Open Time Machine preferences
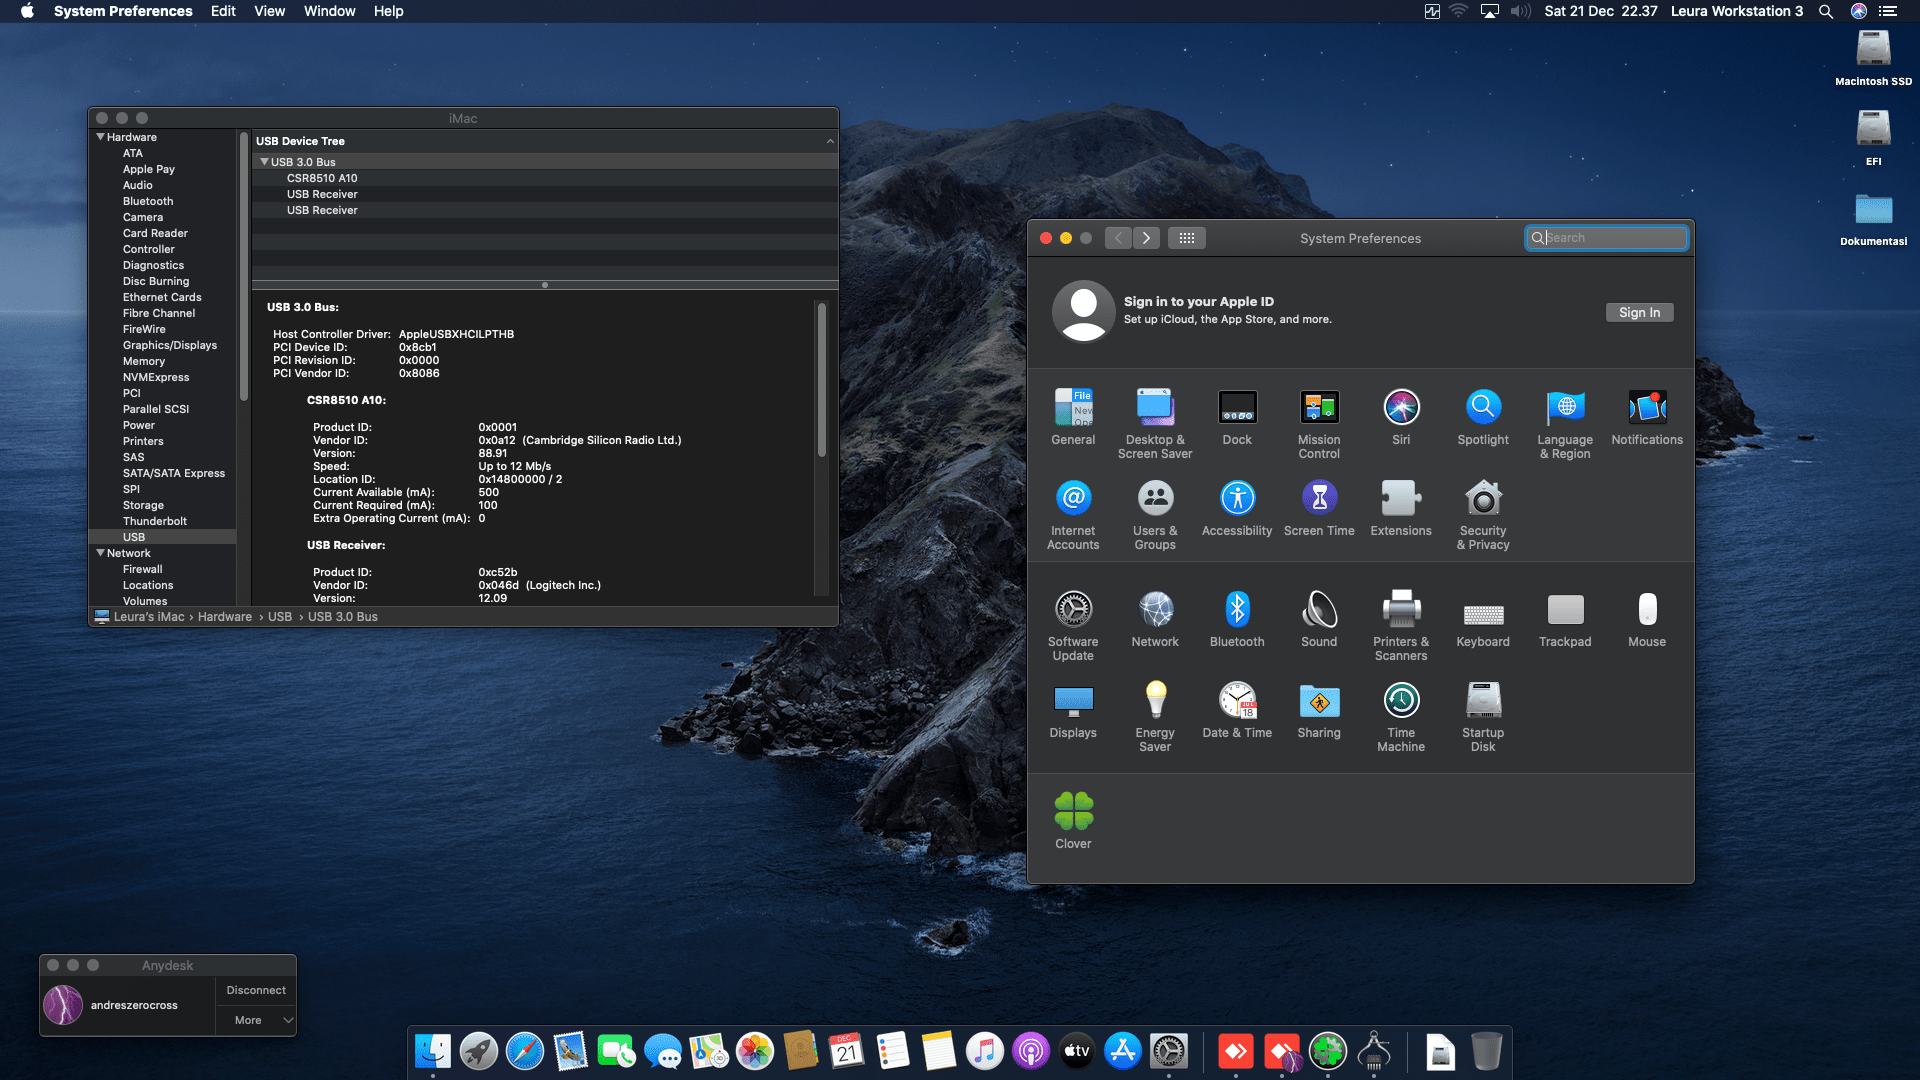 click(x=1401, y=701)
